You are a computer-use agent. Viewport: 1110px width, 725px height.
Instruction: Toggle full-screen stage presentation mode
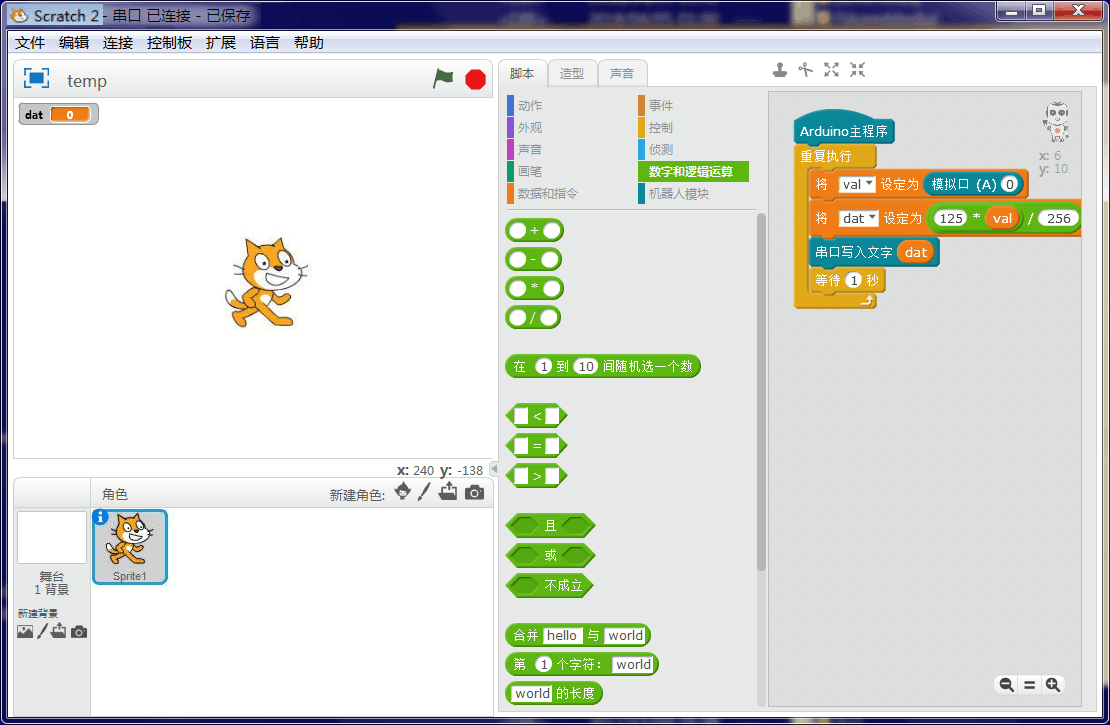click(x=36, y=78)
